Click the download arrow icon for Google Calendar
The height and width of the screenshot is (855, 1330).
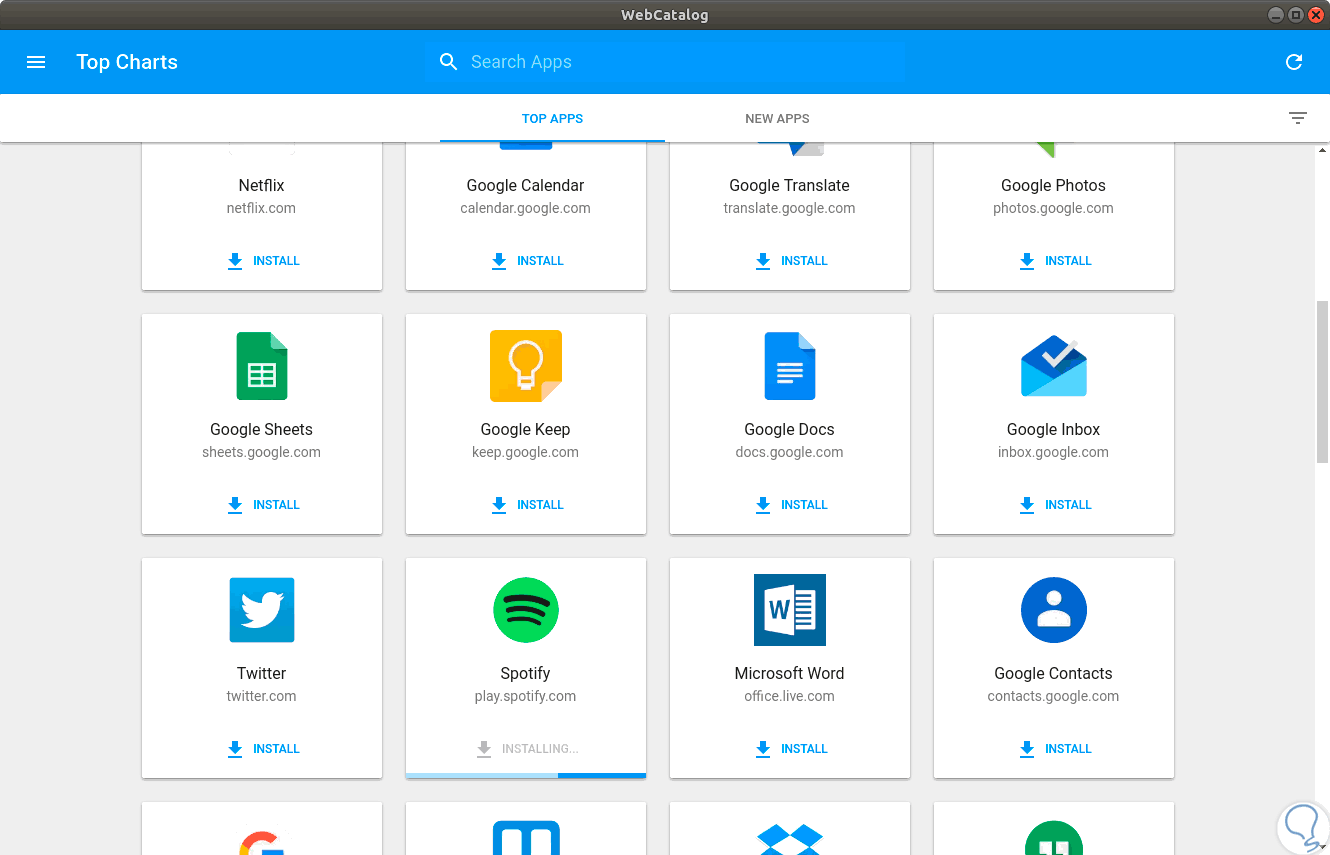tap(499, 261)
